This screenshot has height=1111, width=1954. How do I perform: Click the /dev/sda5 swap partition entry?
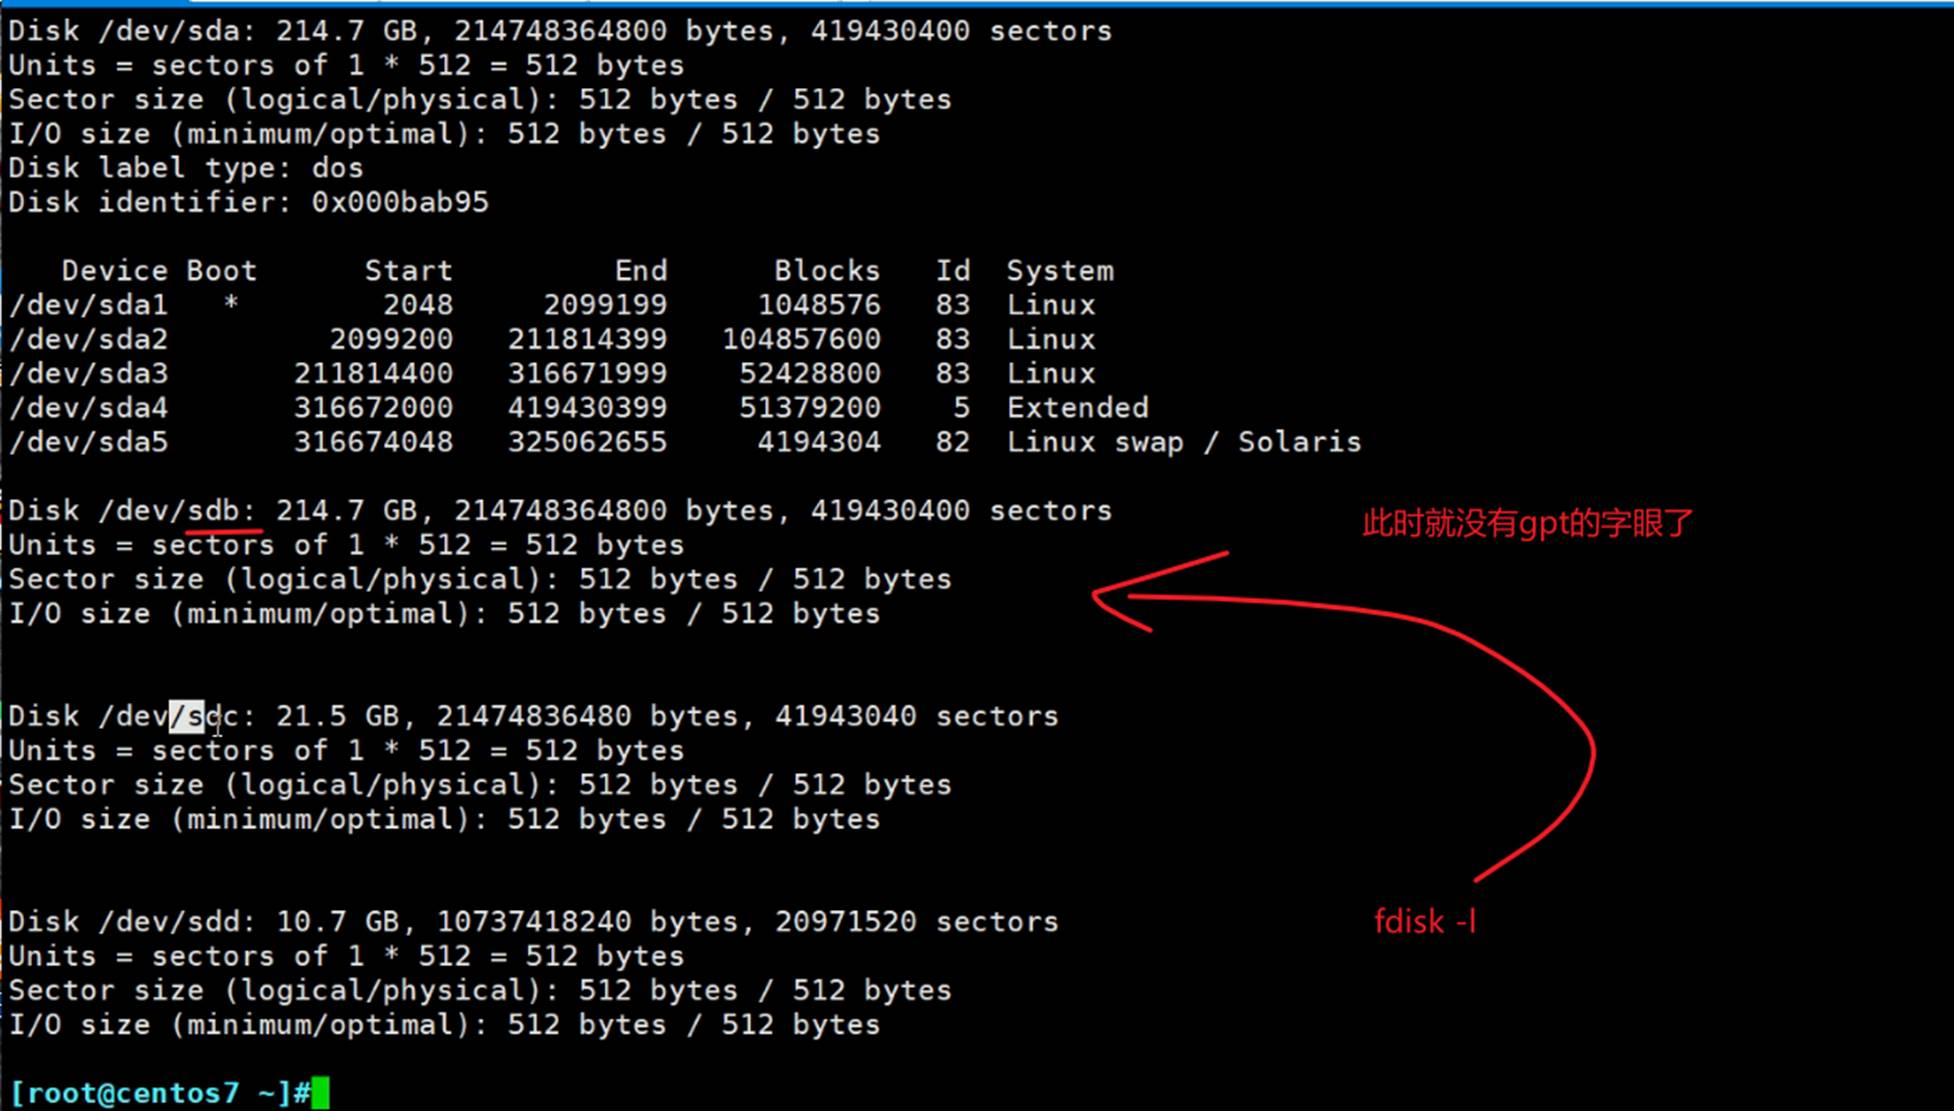click(89, 442)
